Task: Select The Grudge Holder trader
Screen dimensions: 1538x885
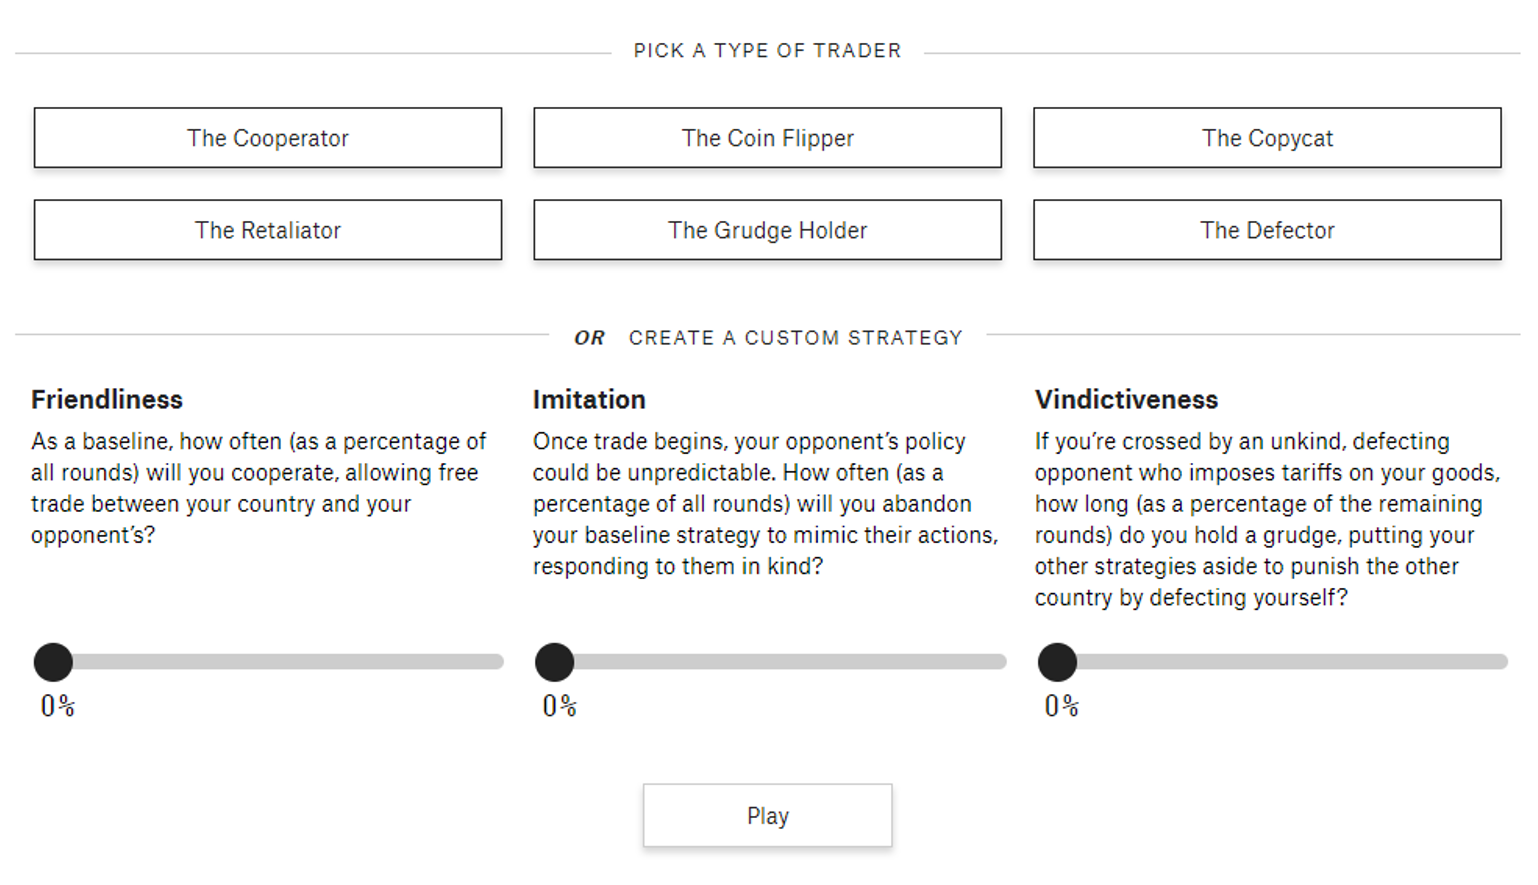Action: (x=767, y=230)
